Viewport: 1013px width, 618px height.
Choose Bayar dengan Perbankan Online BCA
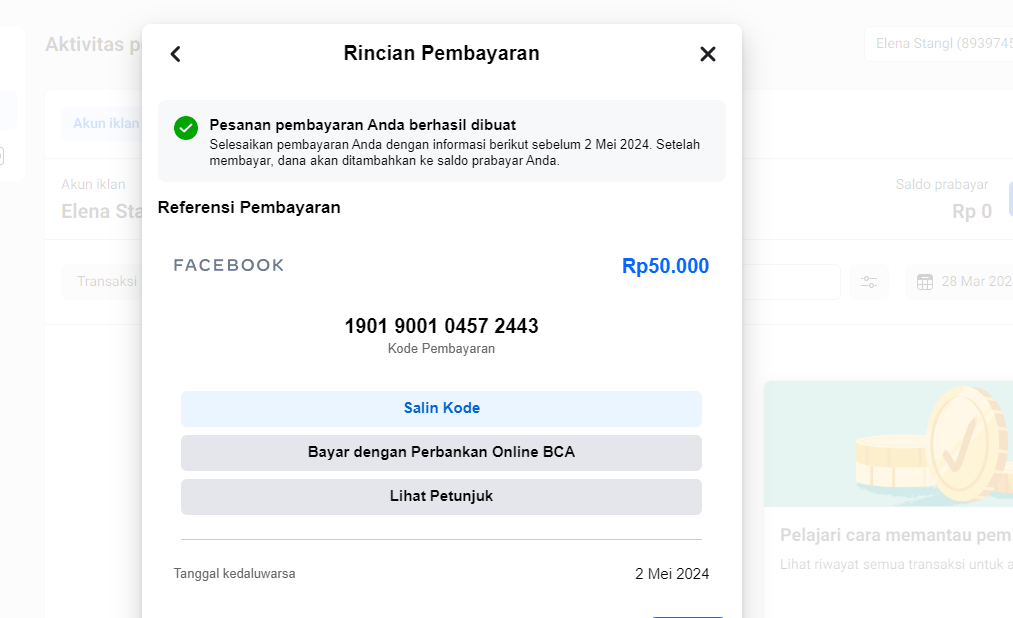(x=441, y=452)
